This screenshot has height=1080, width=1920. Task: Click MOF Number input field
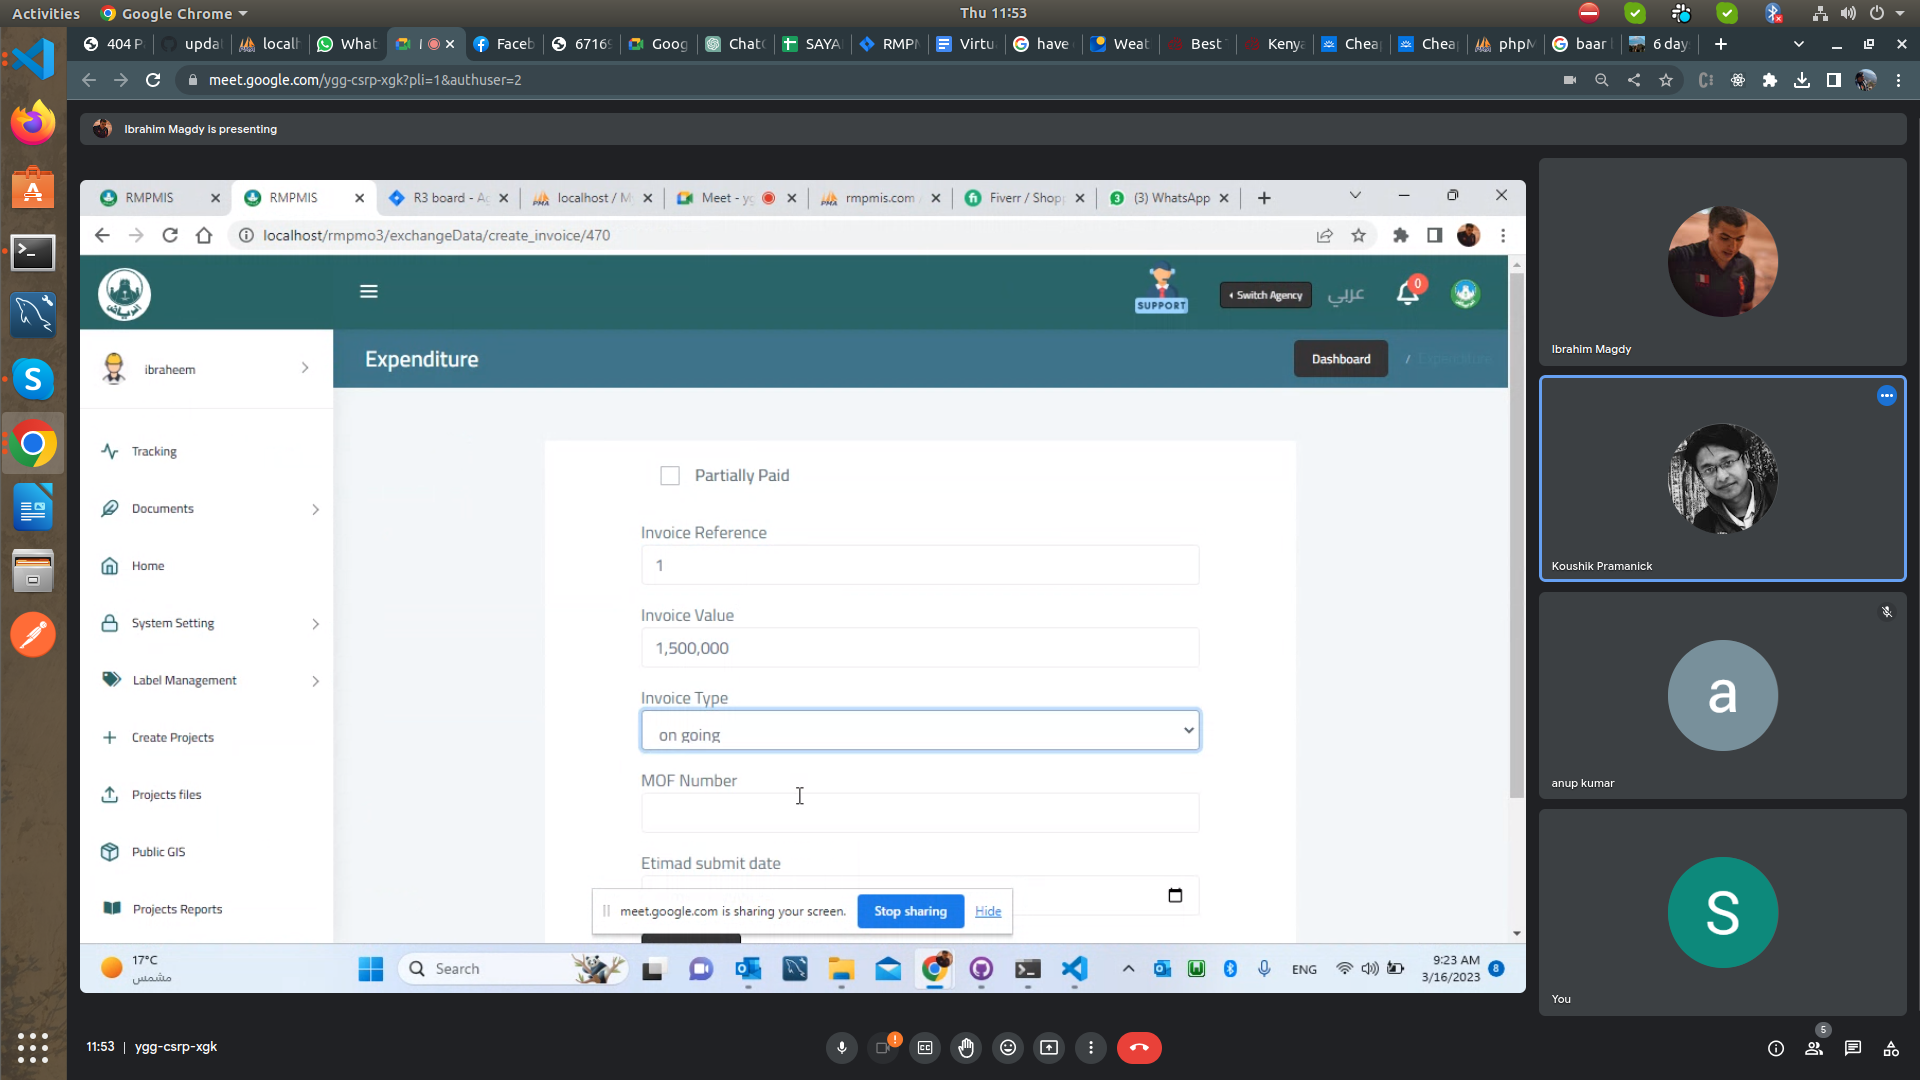tap(920, 813)
